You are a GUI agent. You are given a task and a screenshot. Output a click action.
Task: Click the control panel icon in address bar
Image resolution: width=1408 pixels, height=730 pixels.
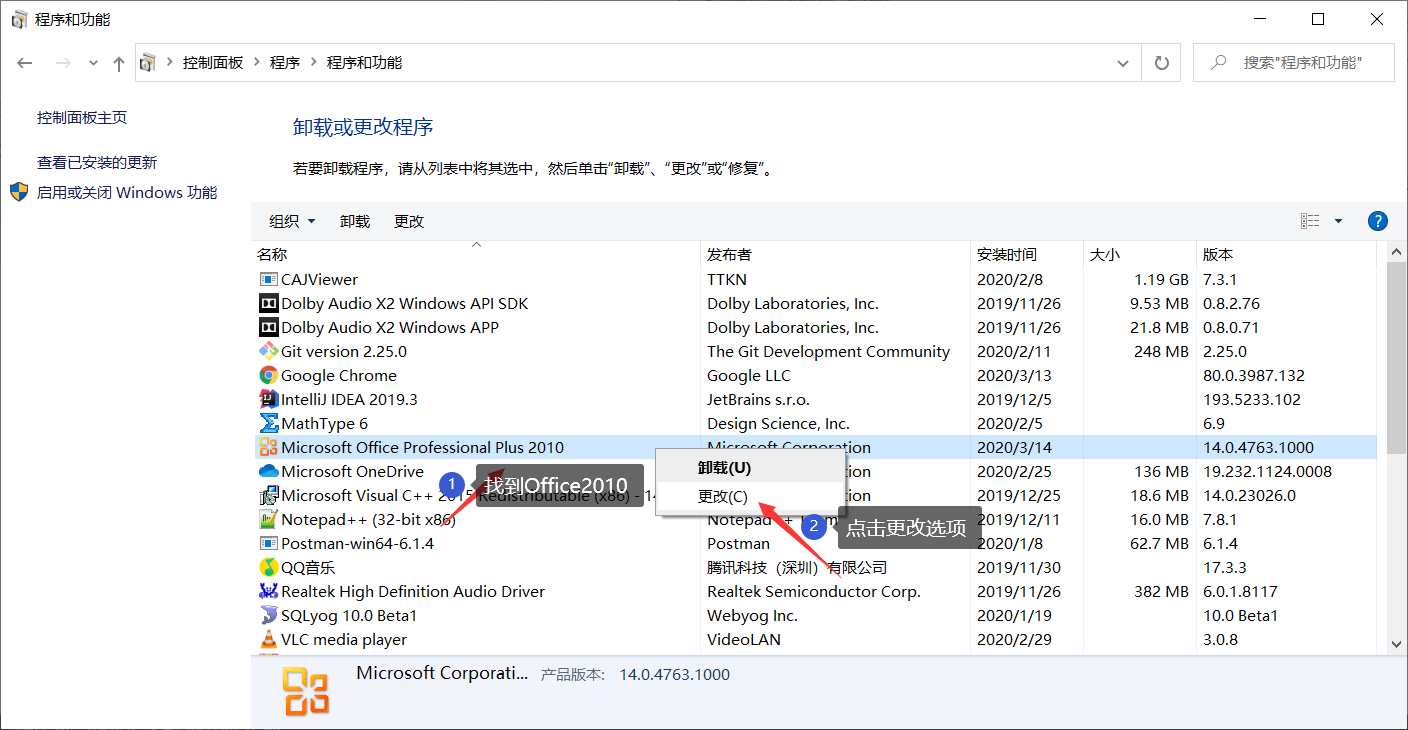coord(148,63)
